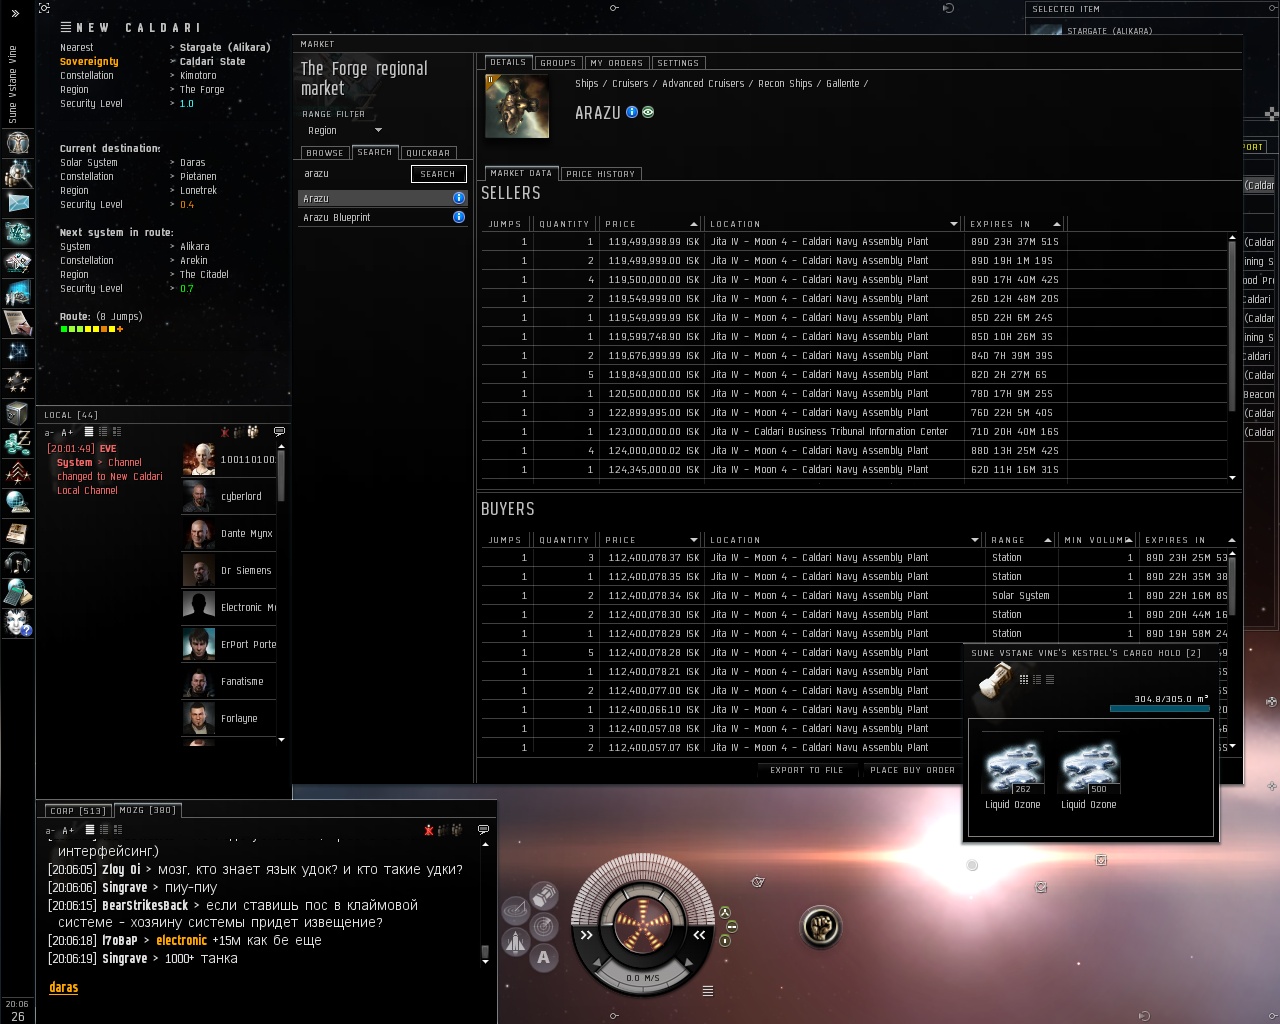1280x1024 pixels.
Task: Open the market Settings tab
Action: [x=678, y=63]
